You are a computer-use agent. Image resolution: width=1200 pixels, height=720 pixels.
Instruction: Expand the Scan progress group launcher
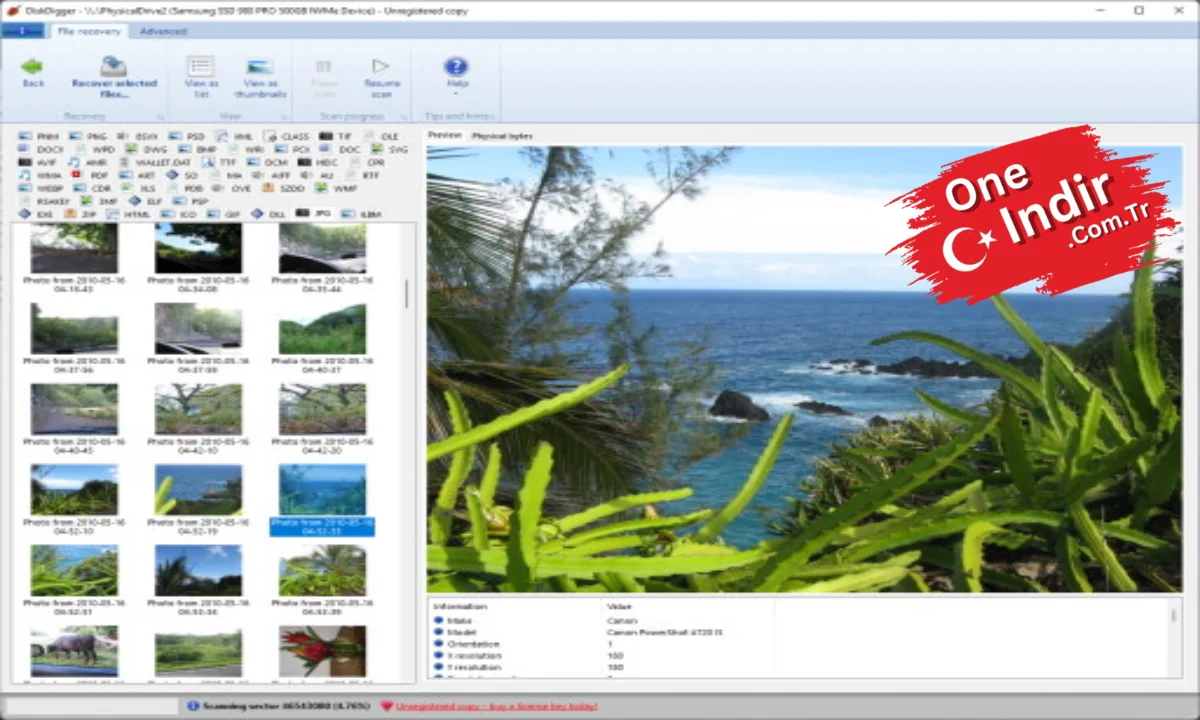click(x=406, y=117)
